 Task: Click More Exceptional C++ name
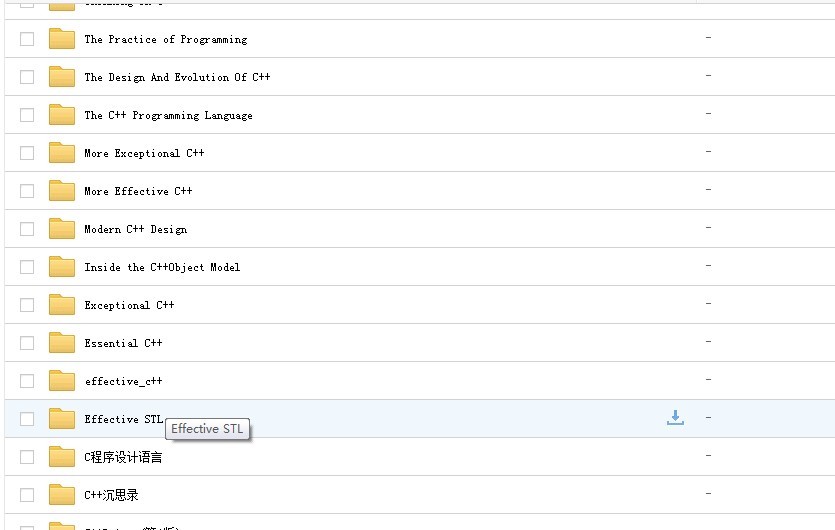[x=144, y=153]
